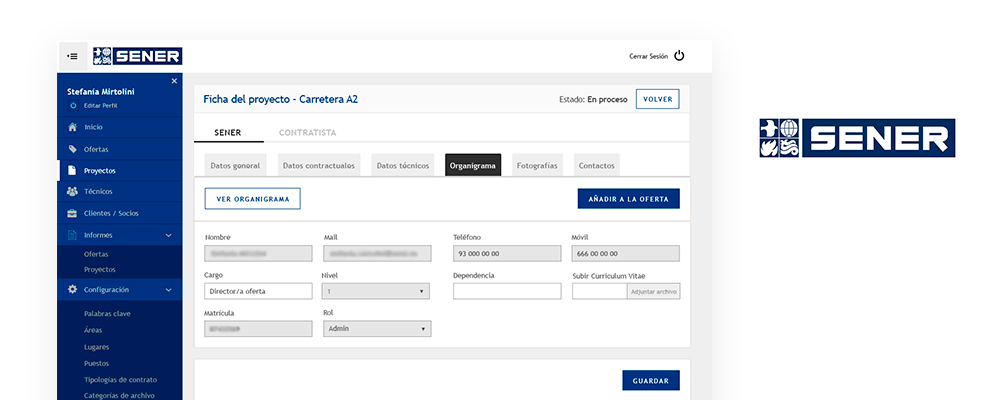Click the Ofertas tag icon in the sidebar
The height and width of the screenshot is (400, 1000).
(x=72, y=149)
